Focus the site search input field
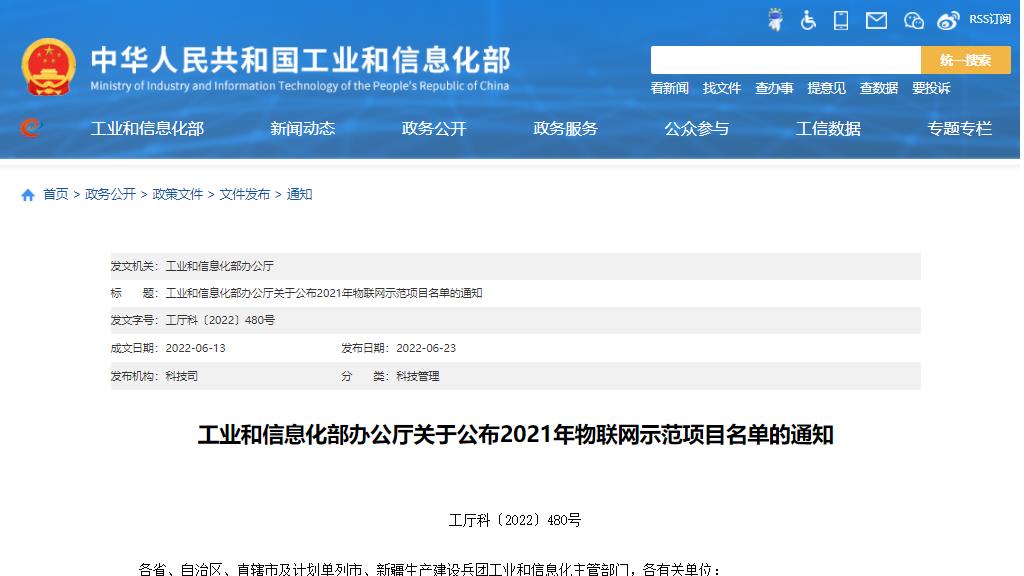 point(785,60)
